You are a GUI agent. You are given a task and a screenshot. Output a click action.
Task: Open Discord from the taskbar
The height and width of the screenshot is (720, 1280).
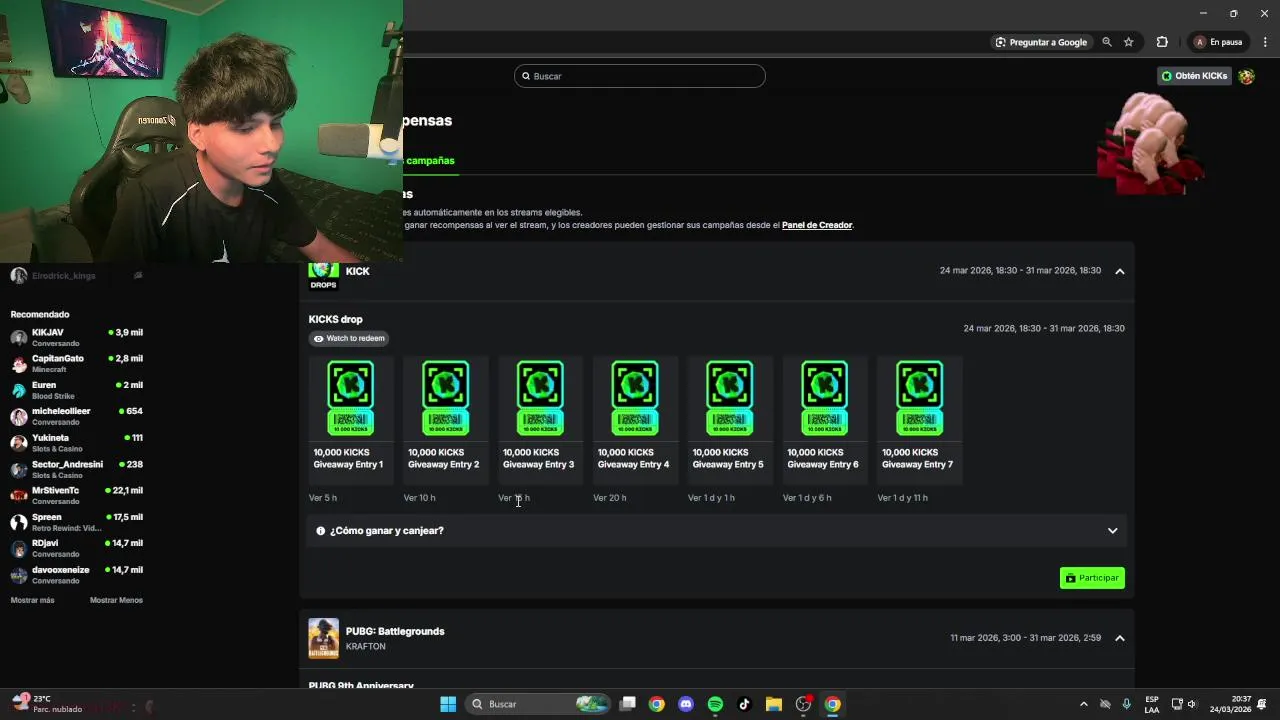(686, 704)
